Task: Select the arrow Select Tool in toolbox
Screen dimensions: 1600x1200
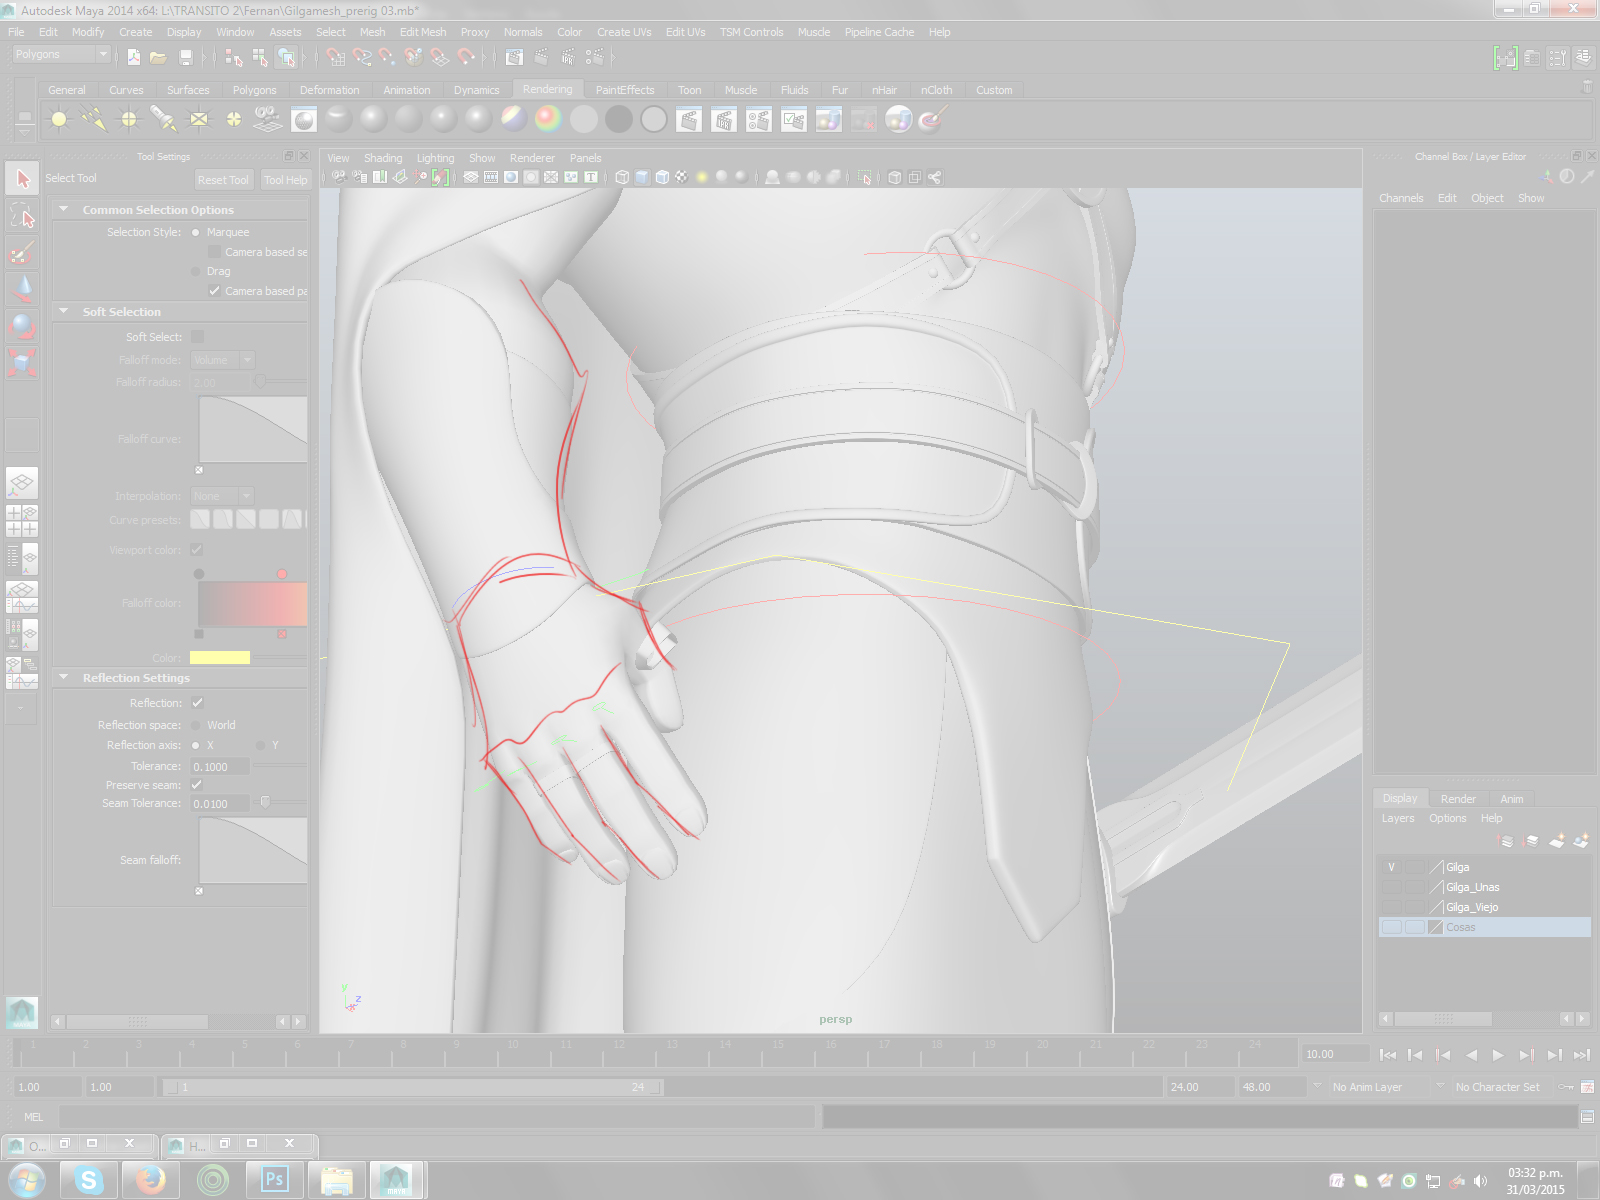Action: [x=22, y=179]
